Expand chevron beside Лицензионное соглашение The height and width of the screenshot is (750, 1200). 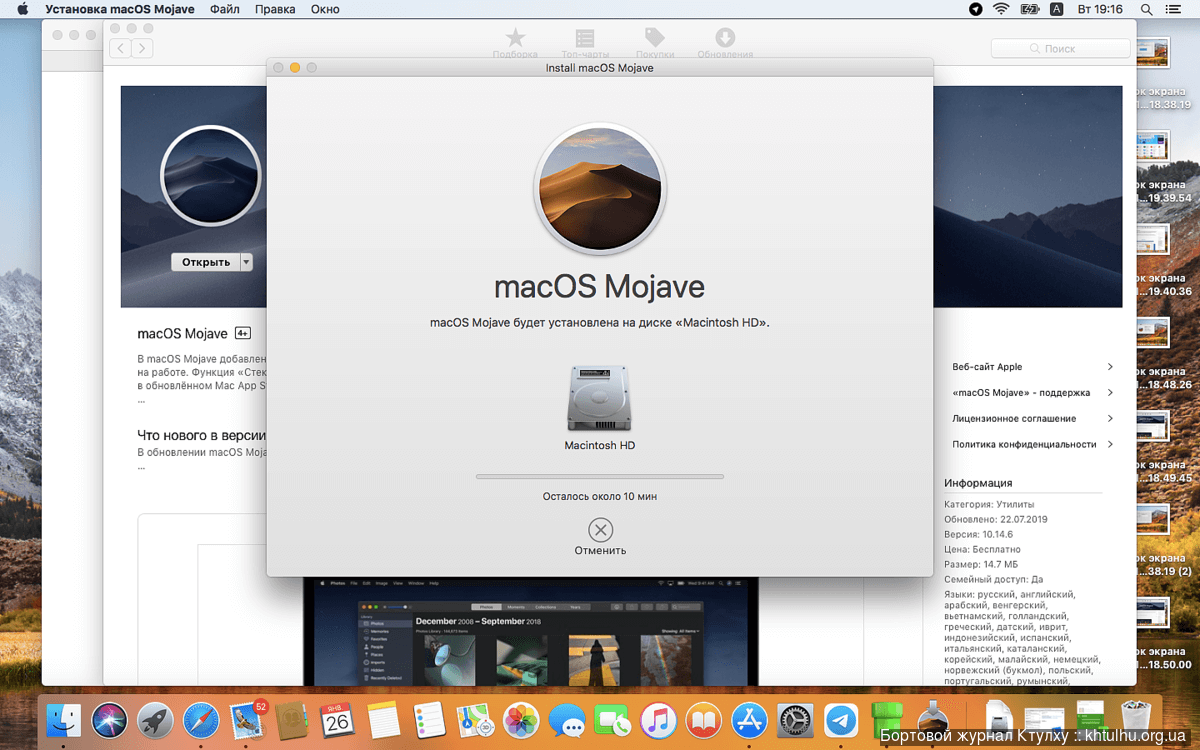[x=1110, y=419]
